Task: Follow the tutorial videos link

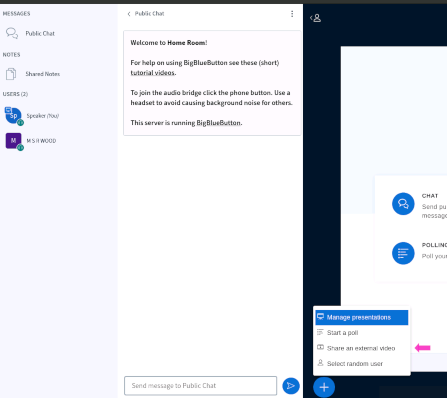Action: click(153, 73)
